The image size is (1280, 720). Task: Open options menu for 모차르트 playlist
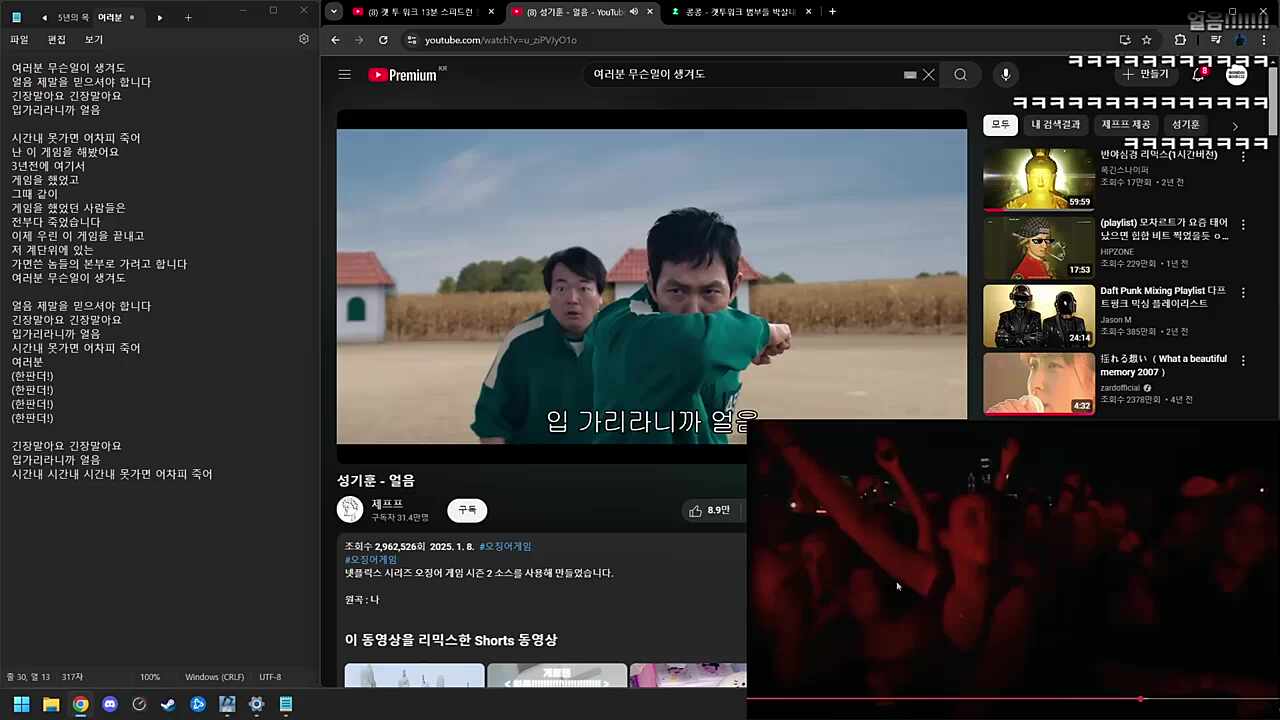coord(1243,225)
